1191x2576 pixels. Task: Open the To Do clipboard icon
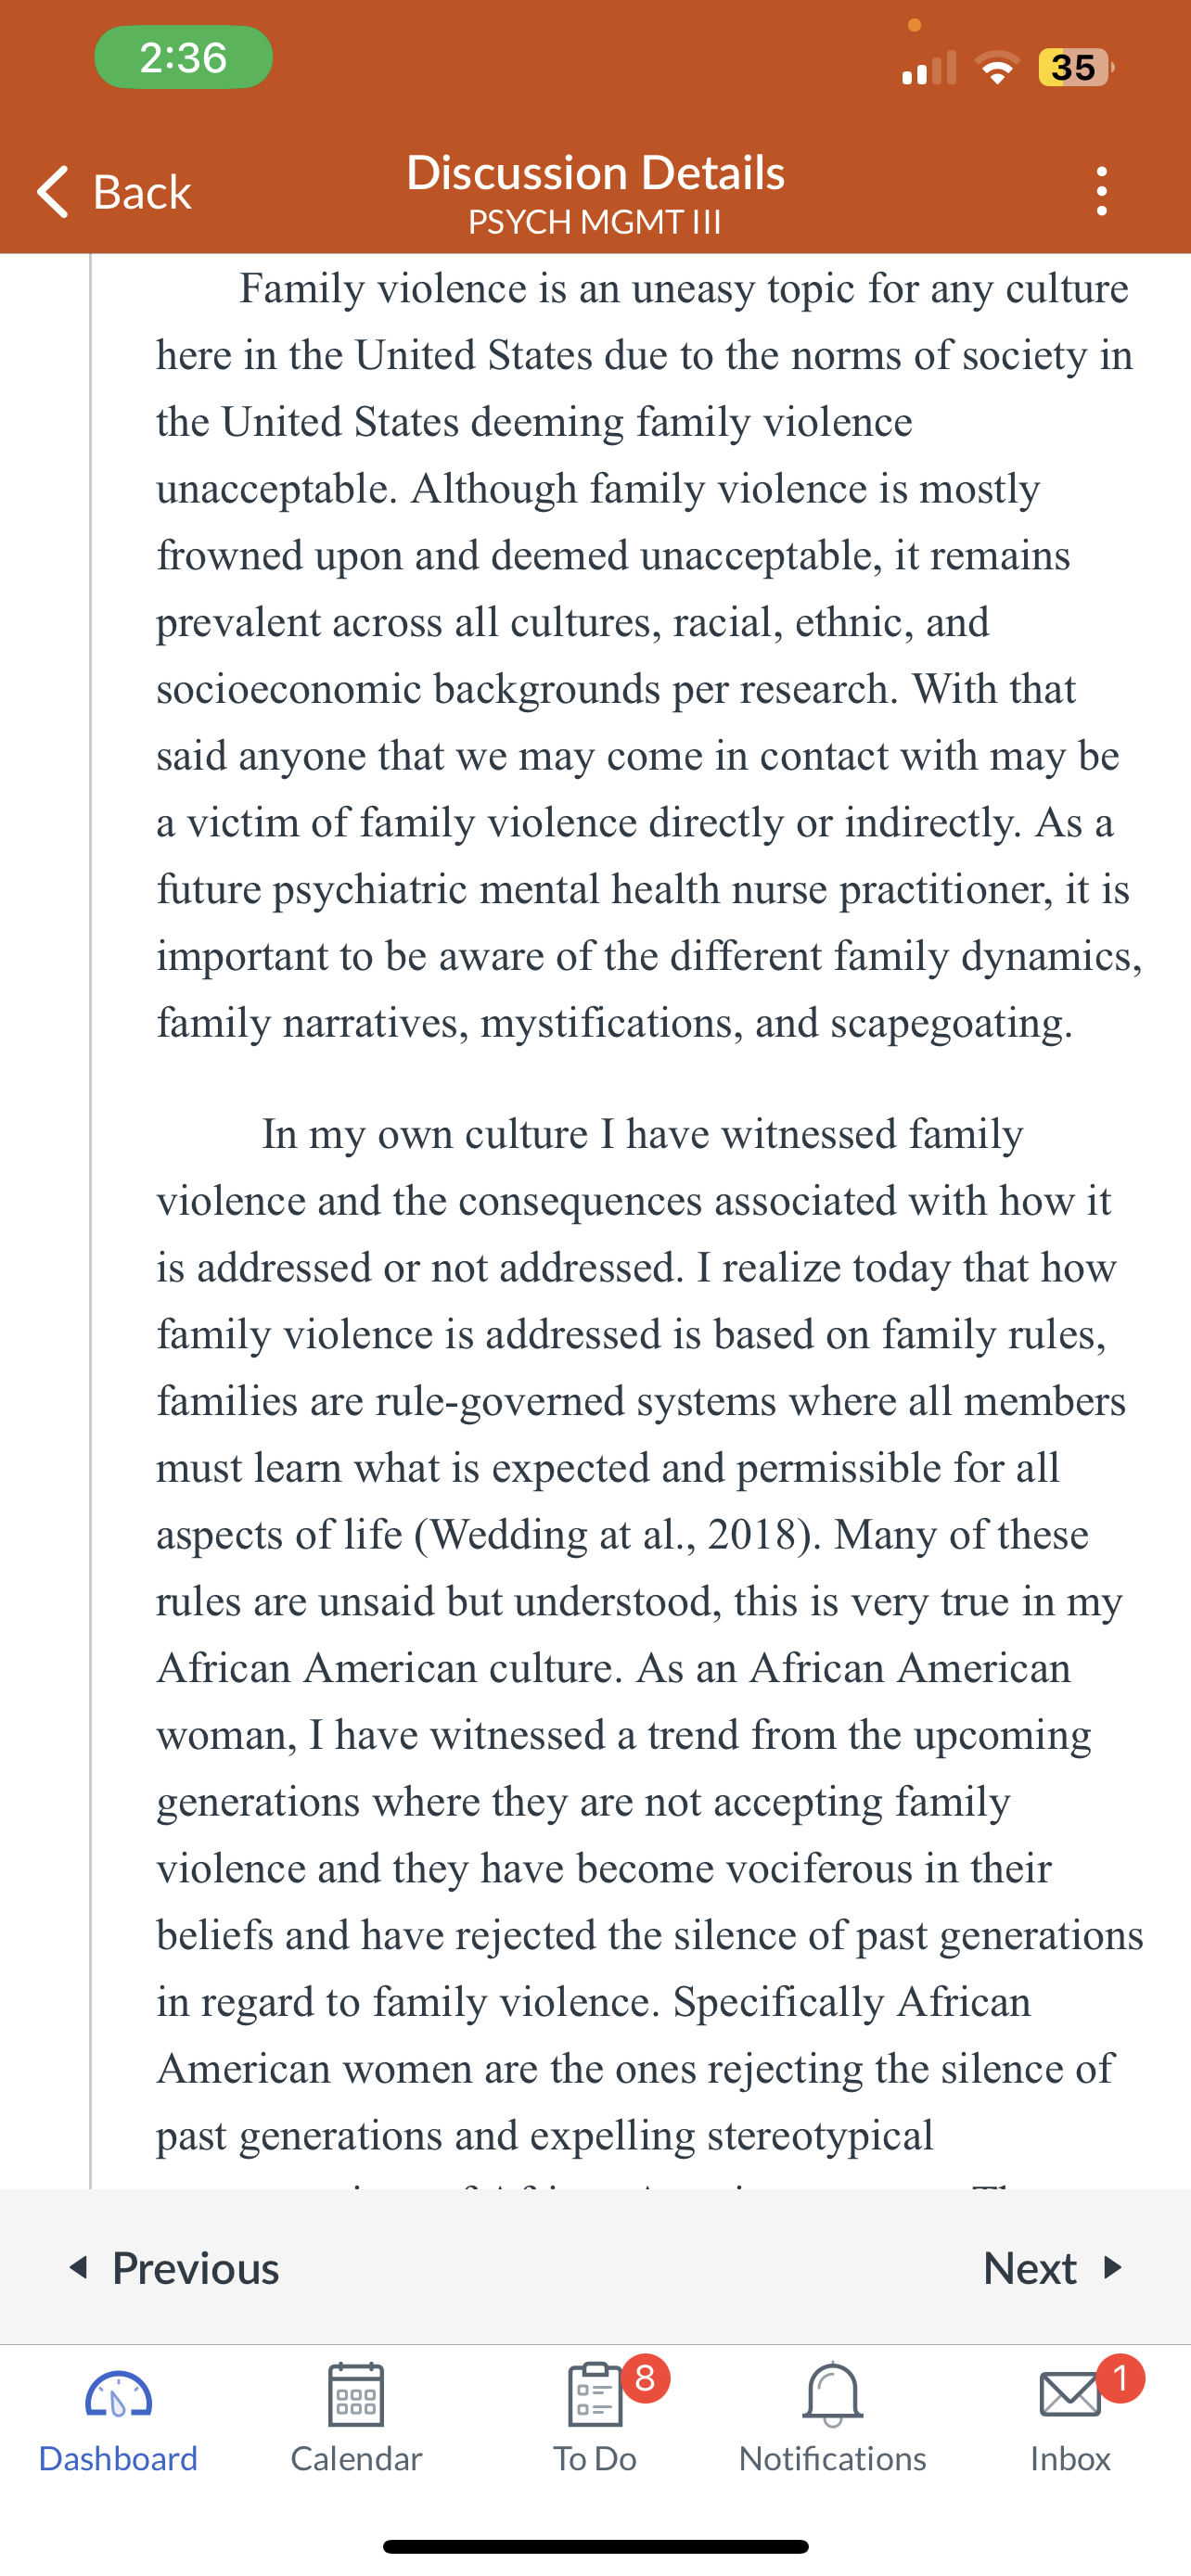(595, 2395)
